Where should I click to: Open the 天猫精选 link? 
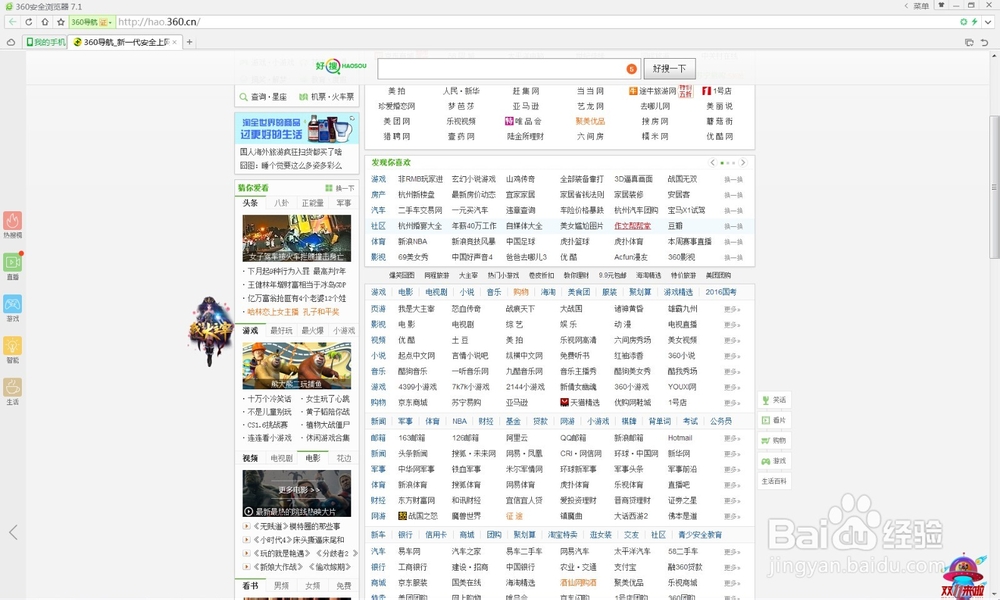(x=580, y=403)
